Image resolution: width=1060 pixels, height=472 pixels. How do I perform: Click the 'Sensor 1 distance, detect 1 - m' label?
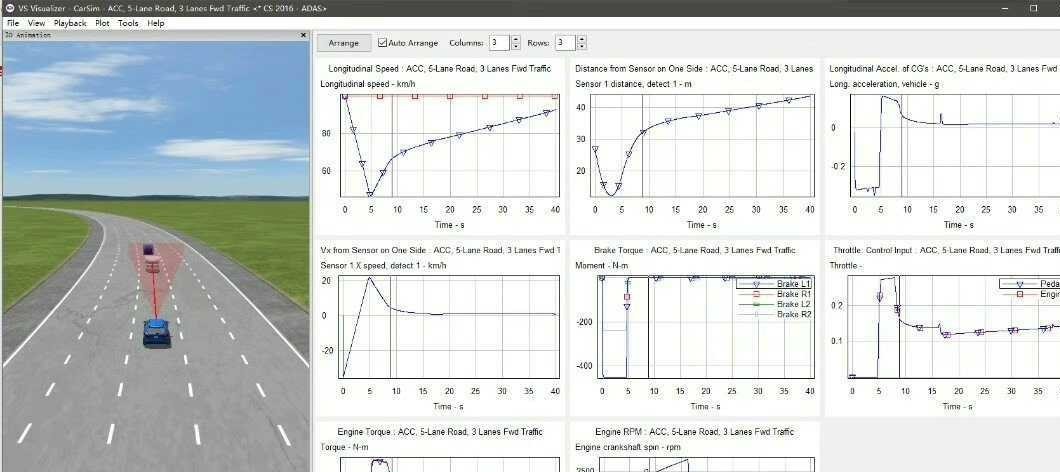click(633, 84)
